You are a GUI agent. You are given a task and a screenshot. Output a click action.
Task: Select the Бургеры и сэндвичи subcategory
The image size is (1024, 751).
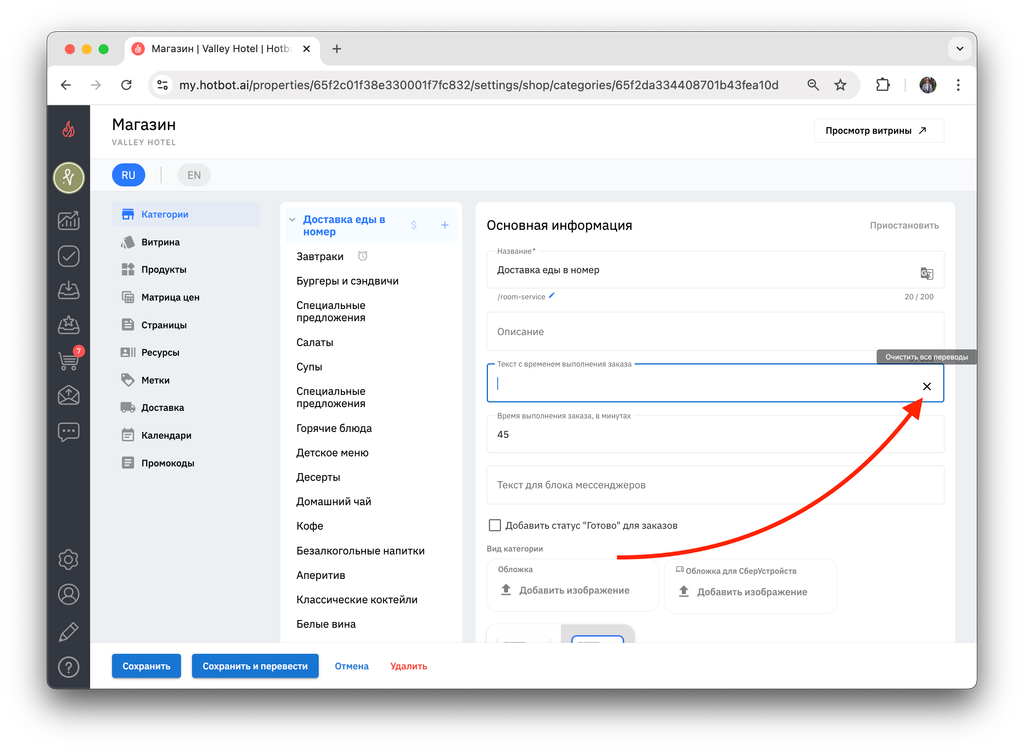click(347, 281)
